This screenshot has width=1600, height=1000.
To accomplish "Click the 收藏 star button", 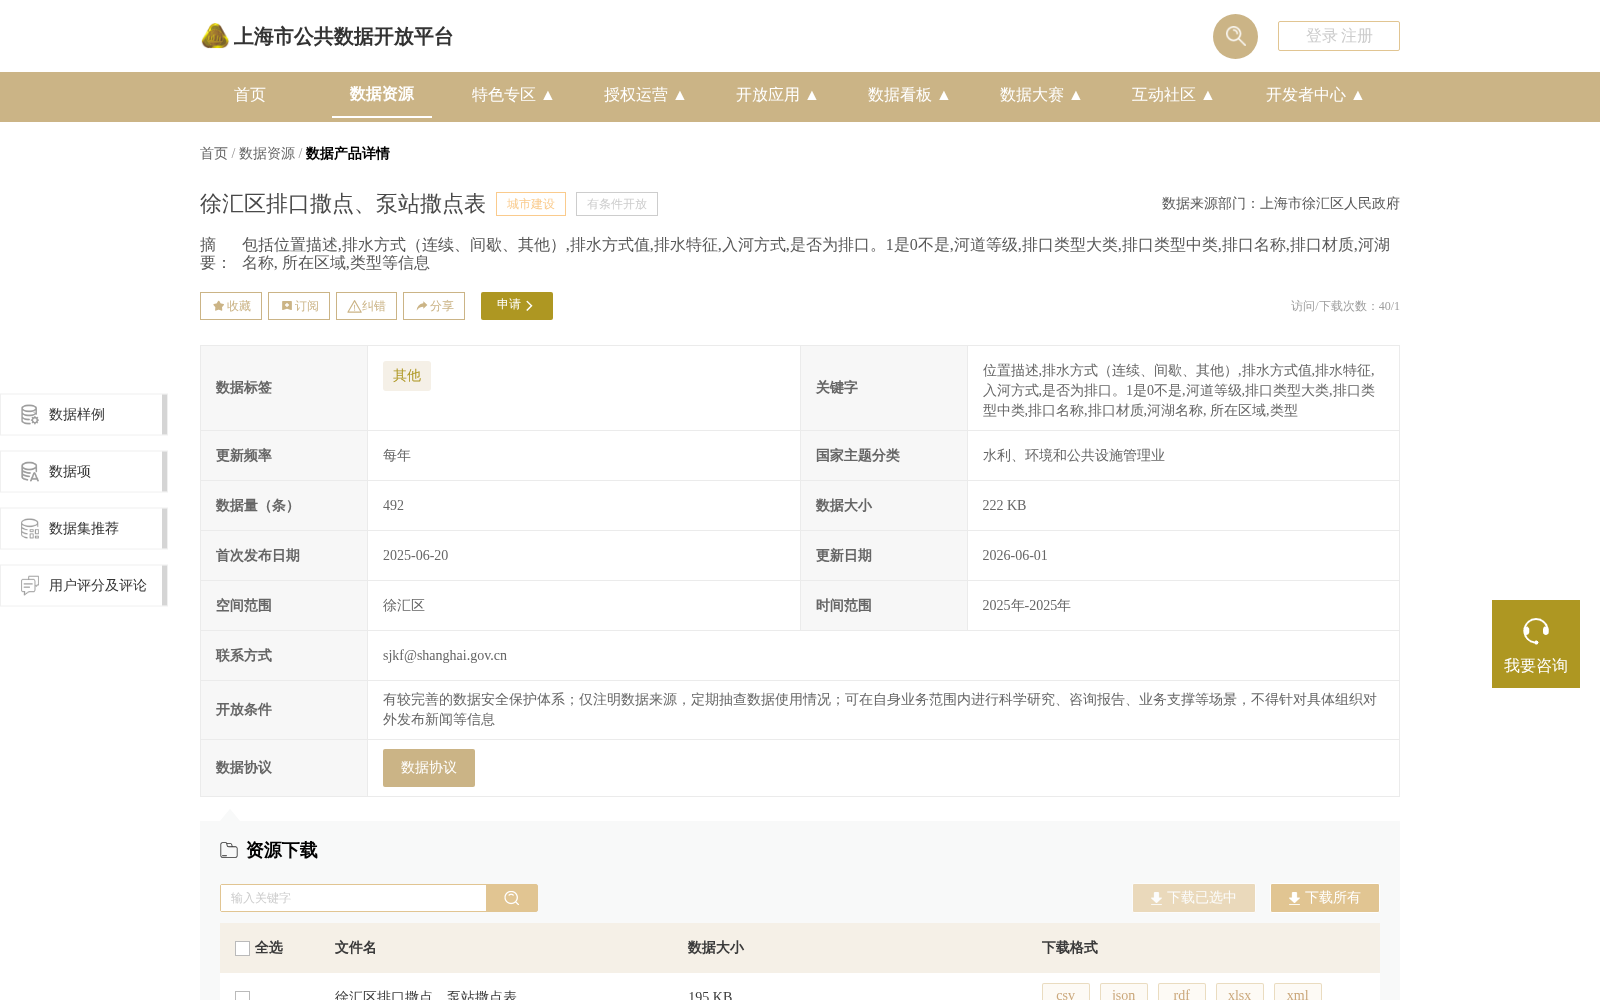I will point(231,306).
